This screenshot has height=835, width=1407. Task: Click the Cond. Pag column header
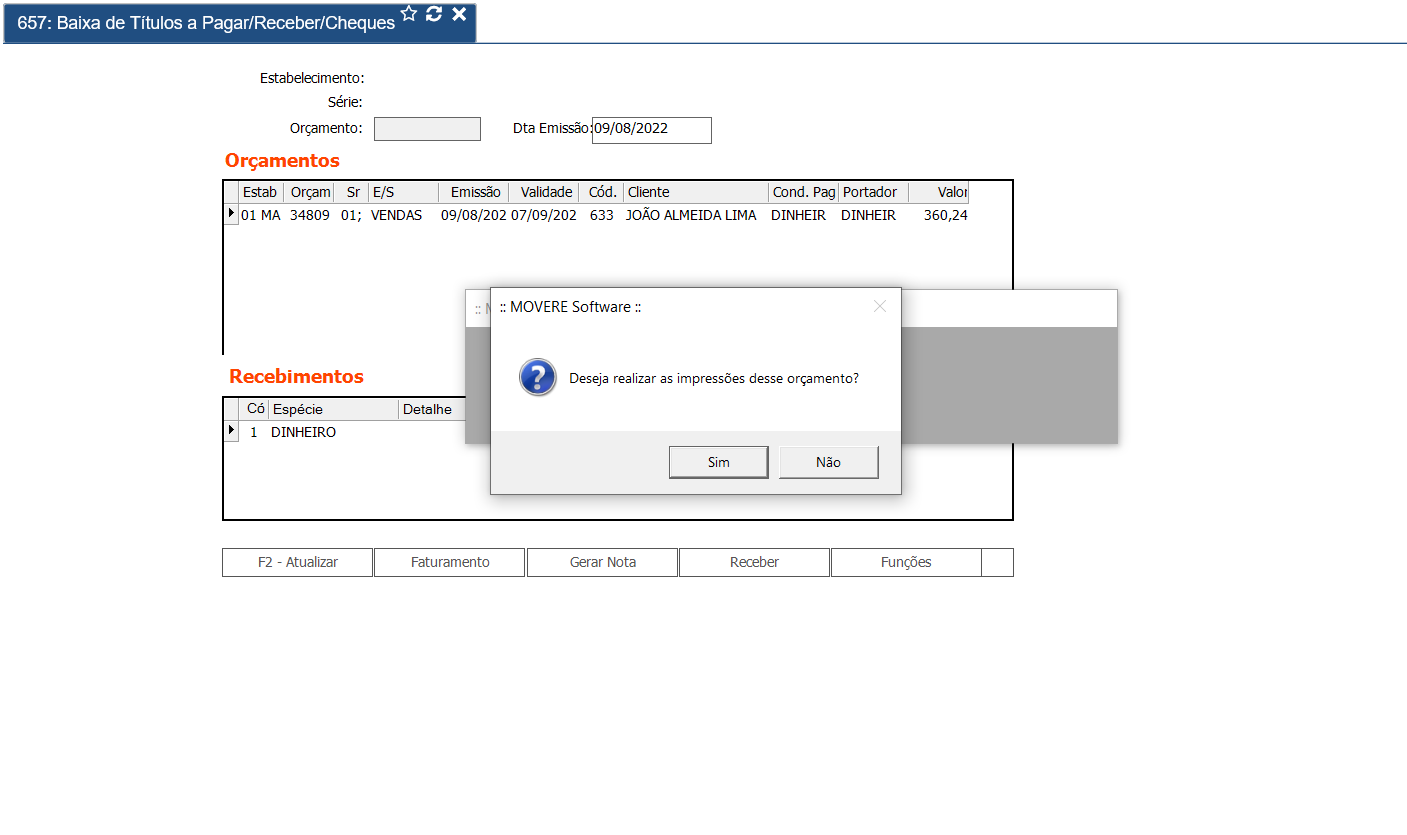pyautogui.click(x=804, y=192)
